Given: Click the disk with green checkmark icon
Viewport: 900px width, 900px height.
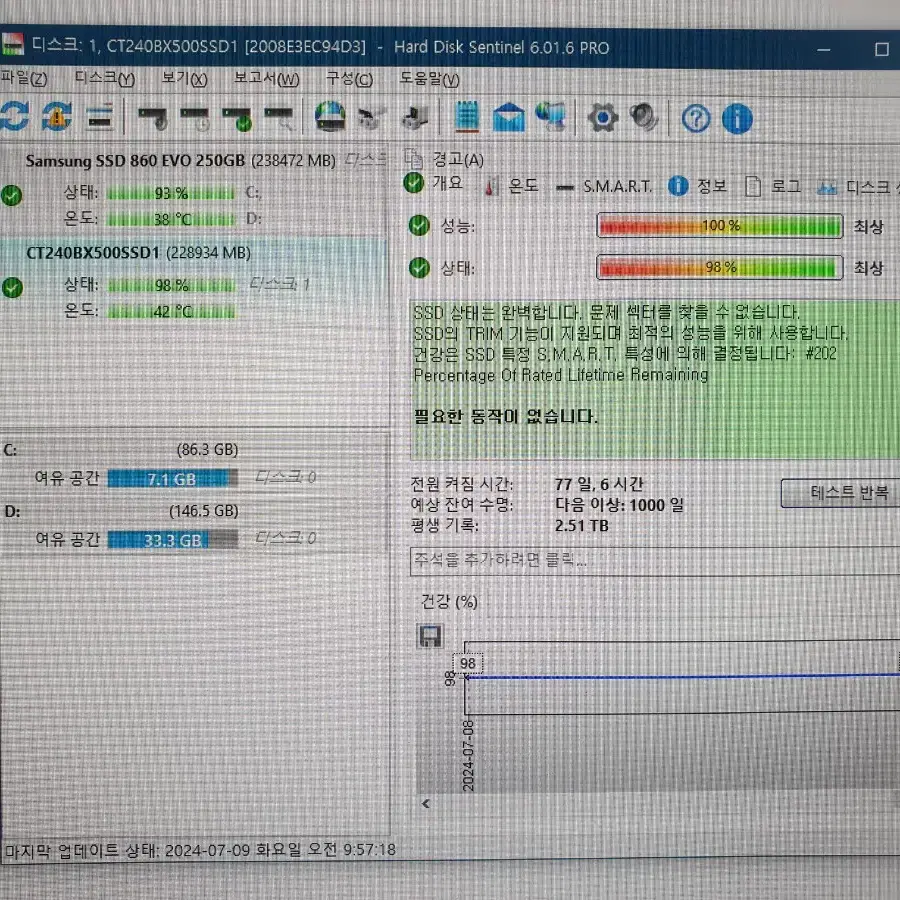Looking at the screenshot, I should click(x=237, y=118).
